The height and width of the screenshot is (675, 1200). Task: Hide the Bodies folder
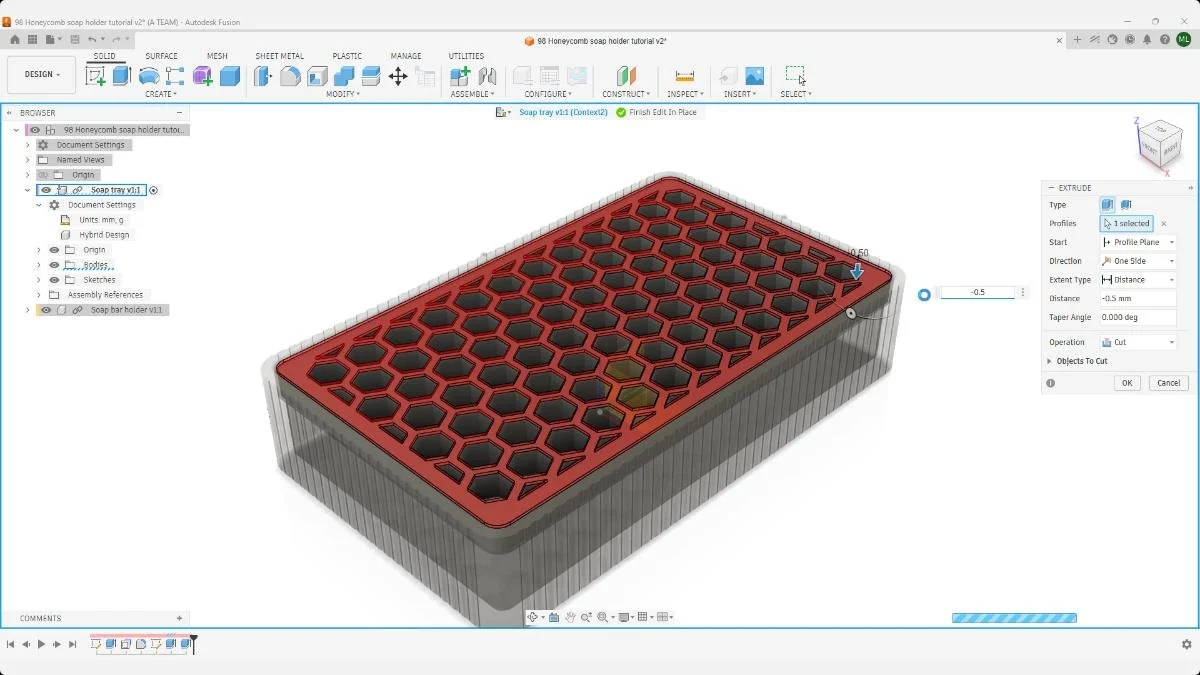click(x=54, y=265)
